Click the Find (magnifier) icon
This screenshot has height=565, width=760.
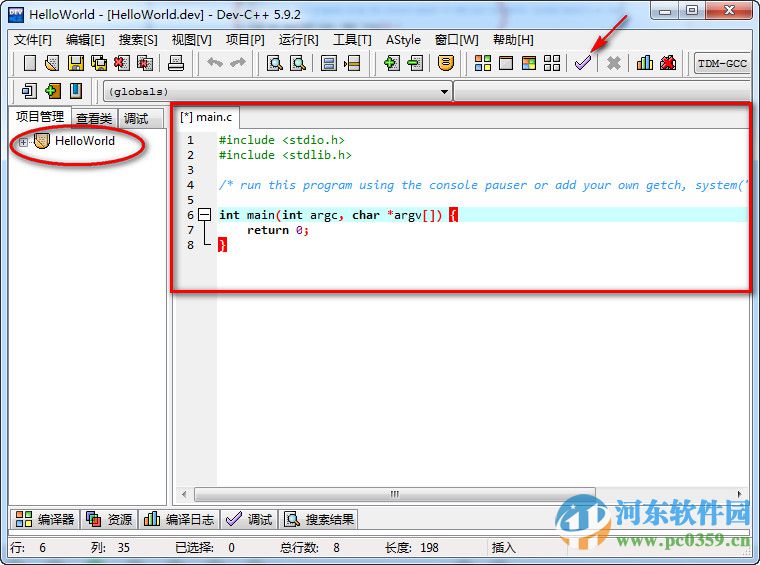point(274,63)
